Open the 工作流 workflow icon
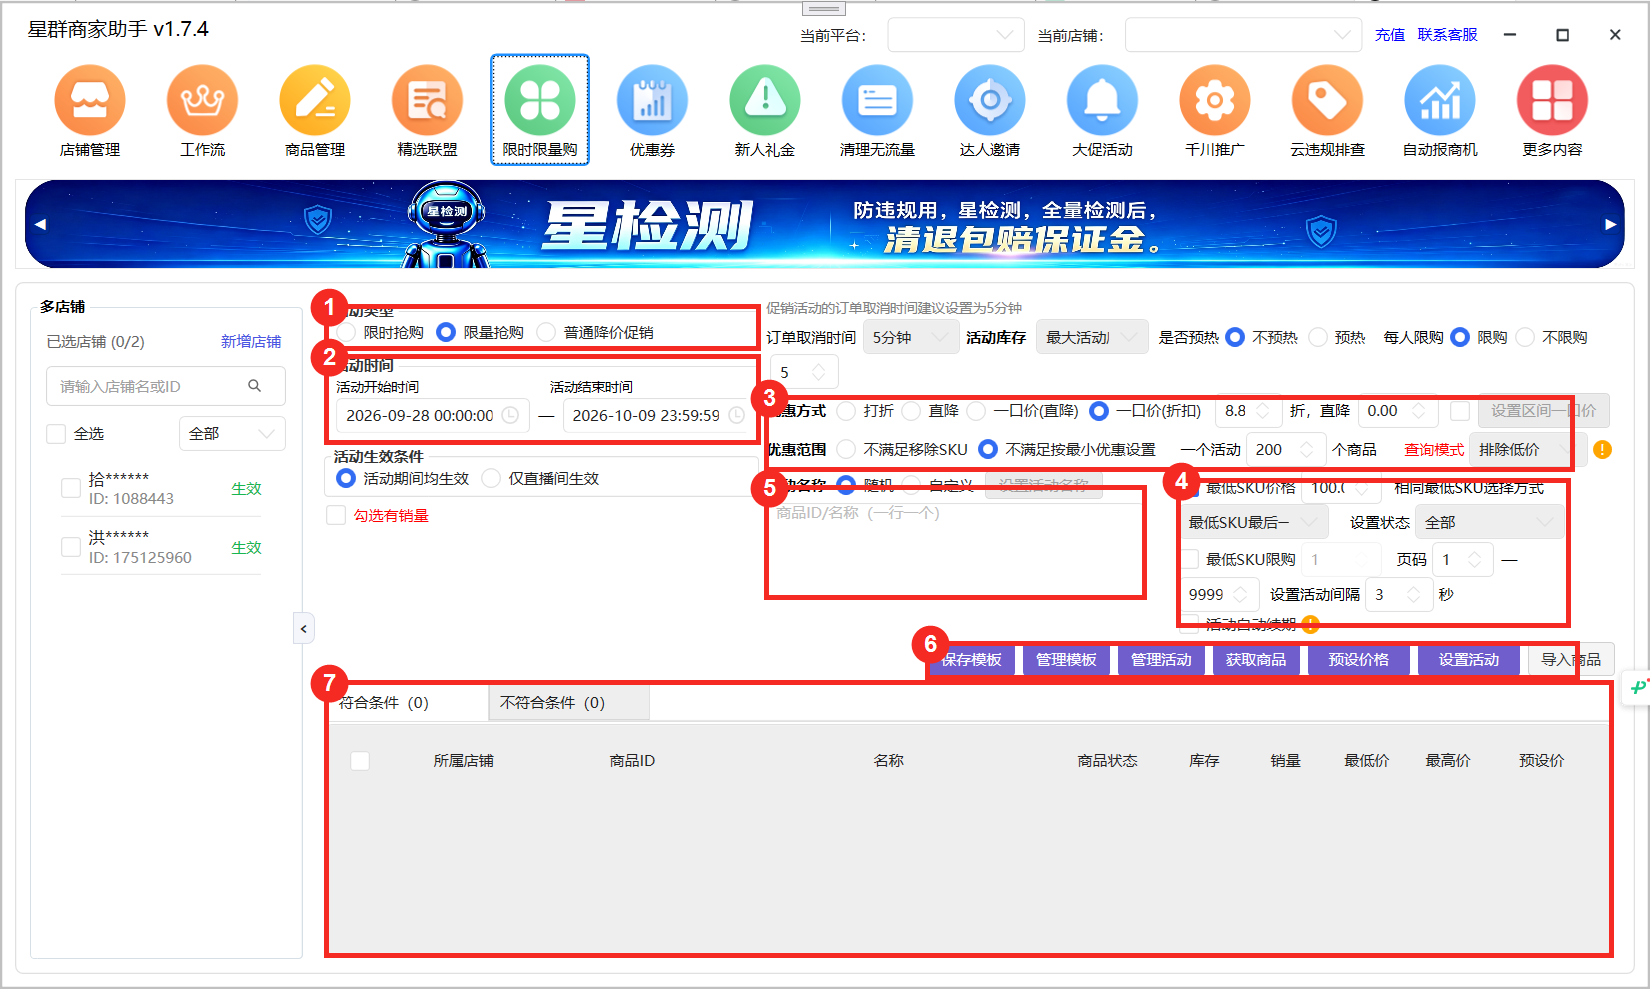The image size is (1650, 989). (x=203, y=100)
